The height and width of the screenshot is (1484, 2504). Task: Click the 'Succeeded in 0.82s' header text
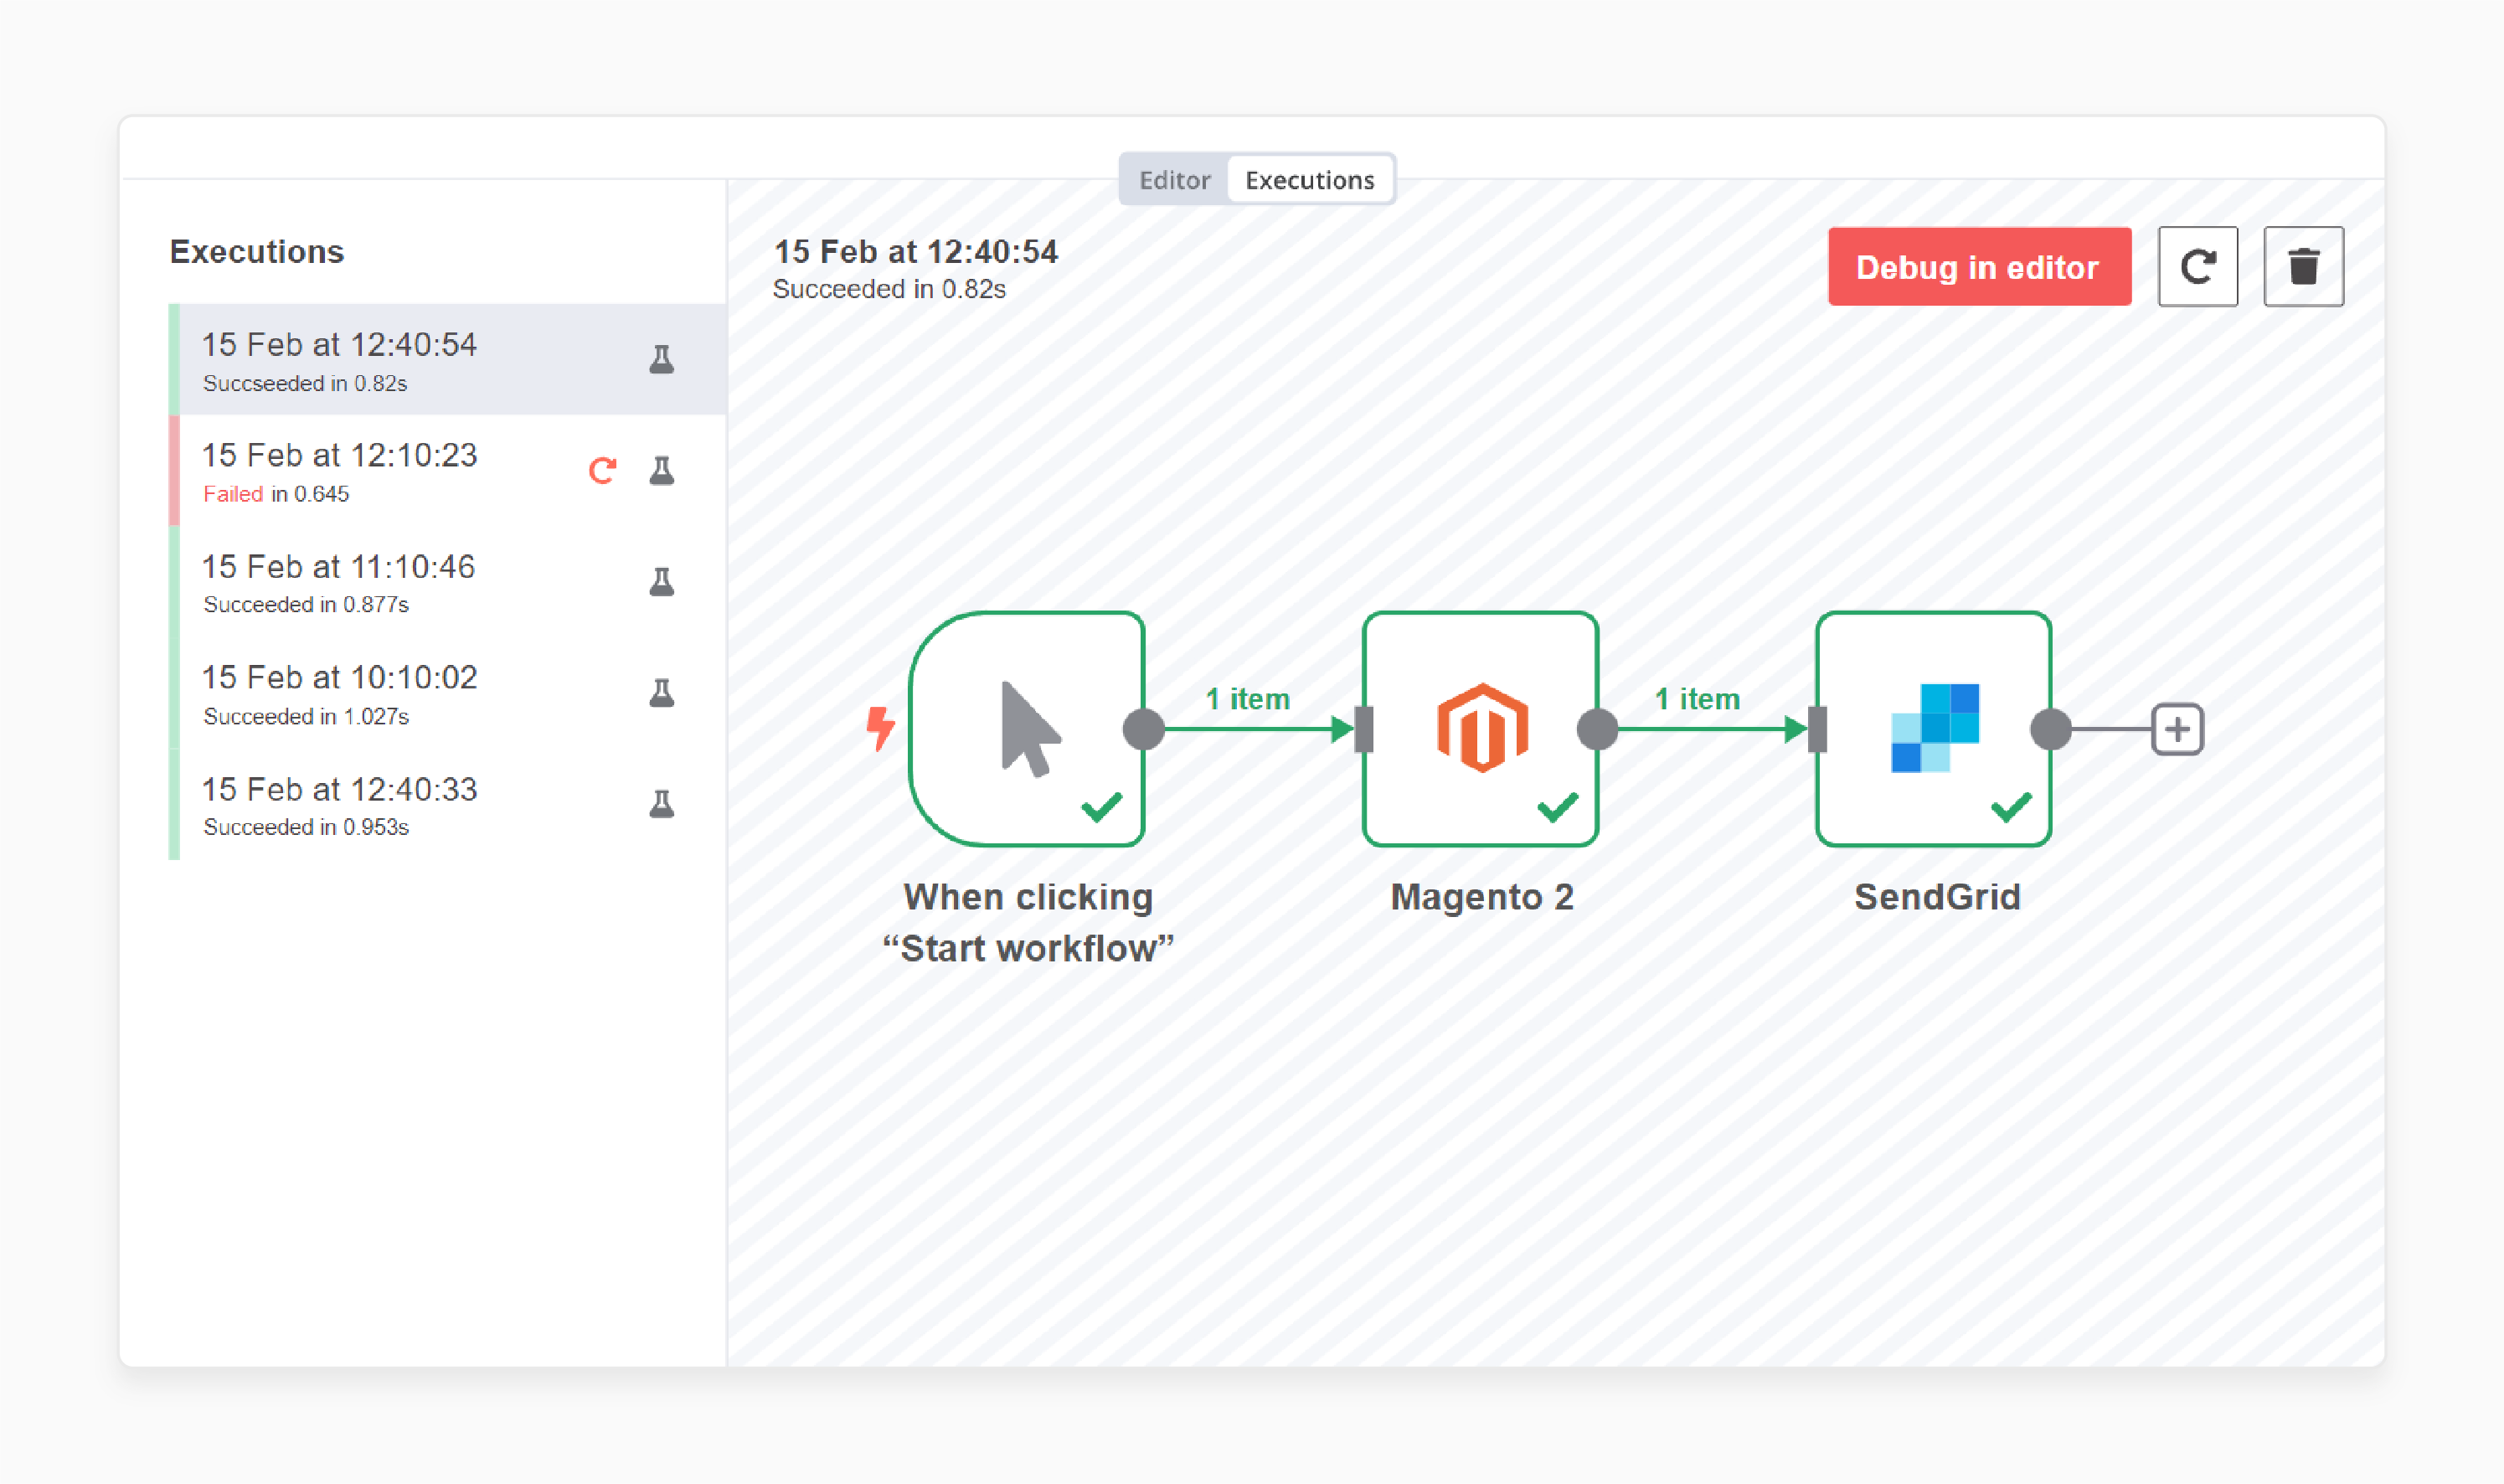(x=889, y=289)
